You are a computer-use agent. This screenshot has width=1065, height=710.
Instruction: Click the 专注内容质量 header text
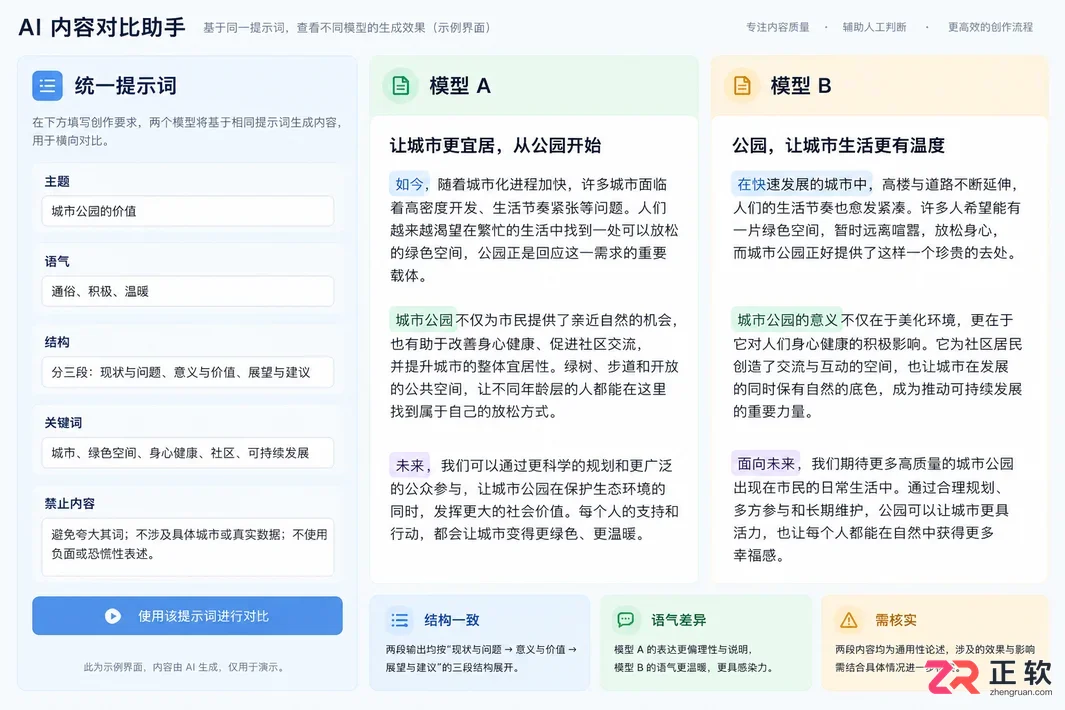pos(778,27)
